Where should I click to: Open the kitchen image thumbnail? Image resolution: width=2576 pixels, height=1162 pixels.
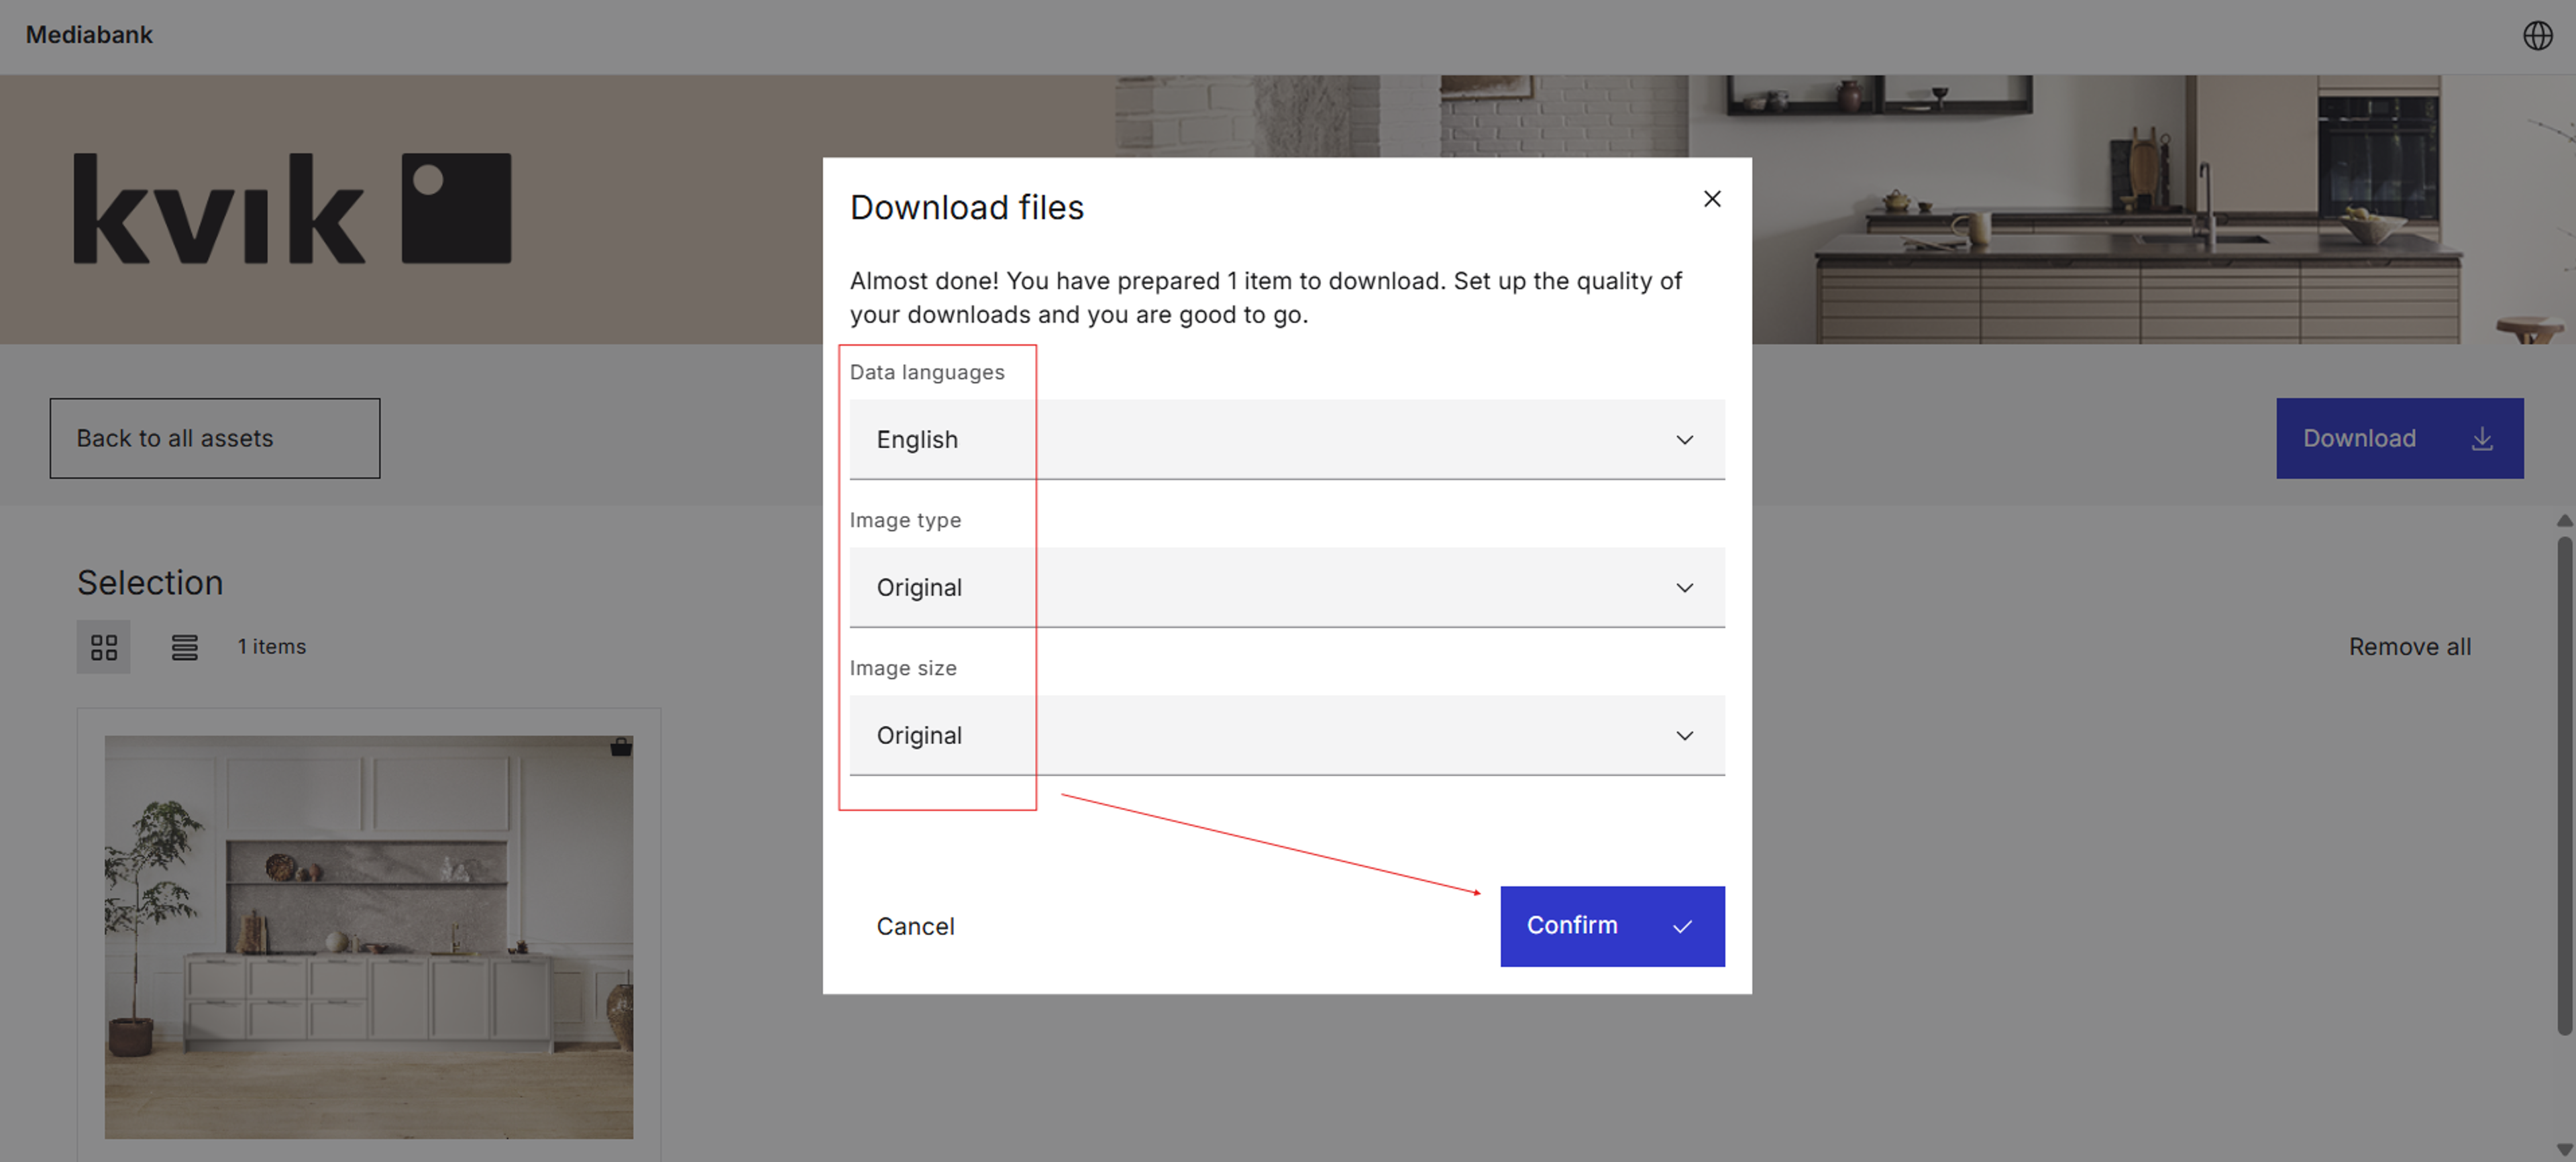[x=368, y=937]
